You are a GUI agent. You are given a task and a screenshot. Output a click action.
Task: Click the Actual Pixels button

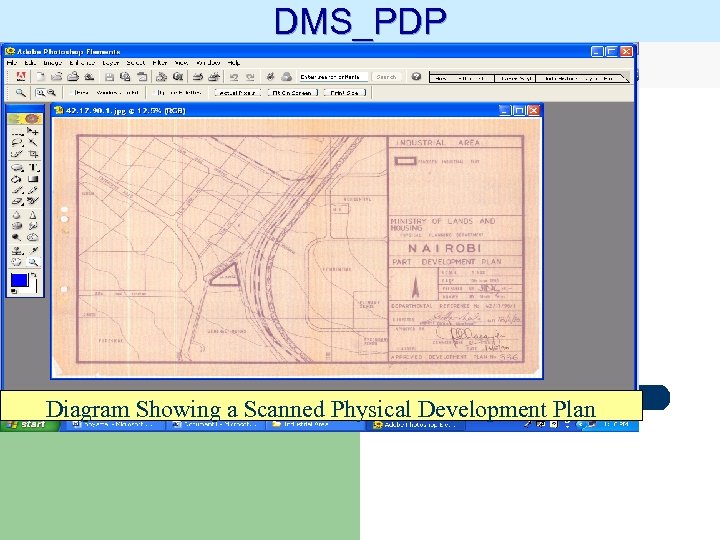[x=237, y=93]
